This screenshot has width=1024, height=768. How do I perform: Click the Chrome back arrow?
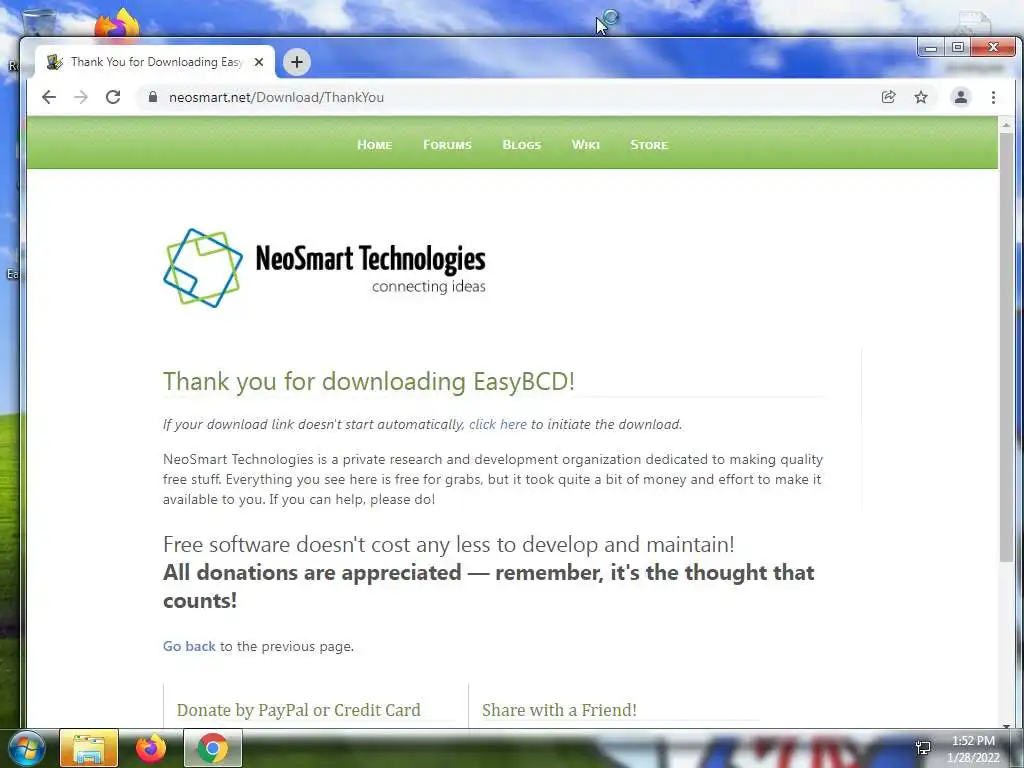pyautogui.click(x=49, y=97)
